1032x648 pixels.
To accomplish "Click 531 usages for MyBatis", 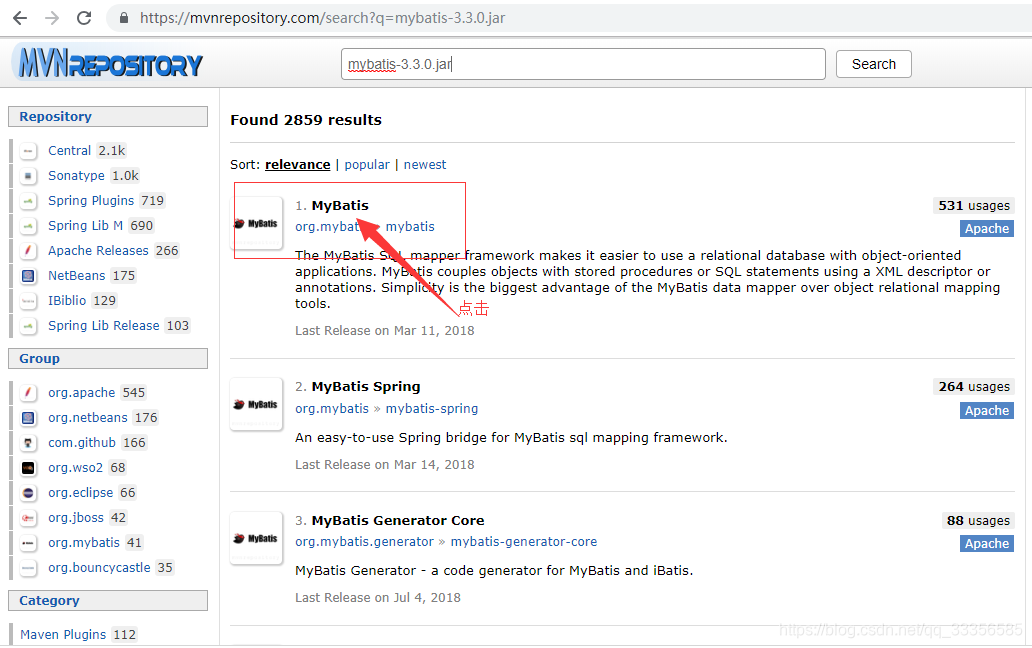I will tap(974, 206).
